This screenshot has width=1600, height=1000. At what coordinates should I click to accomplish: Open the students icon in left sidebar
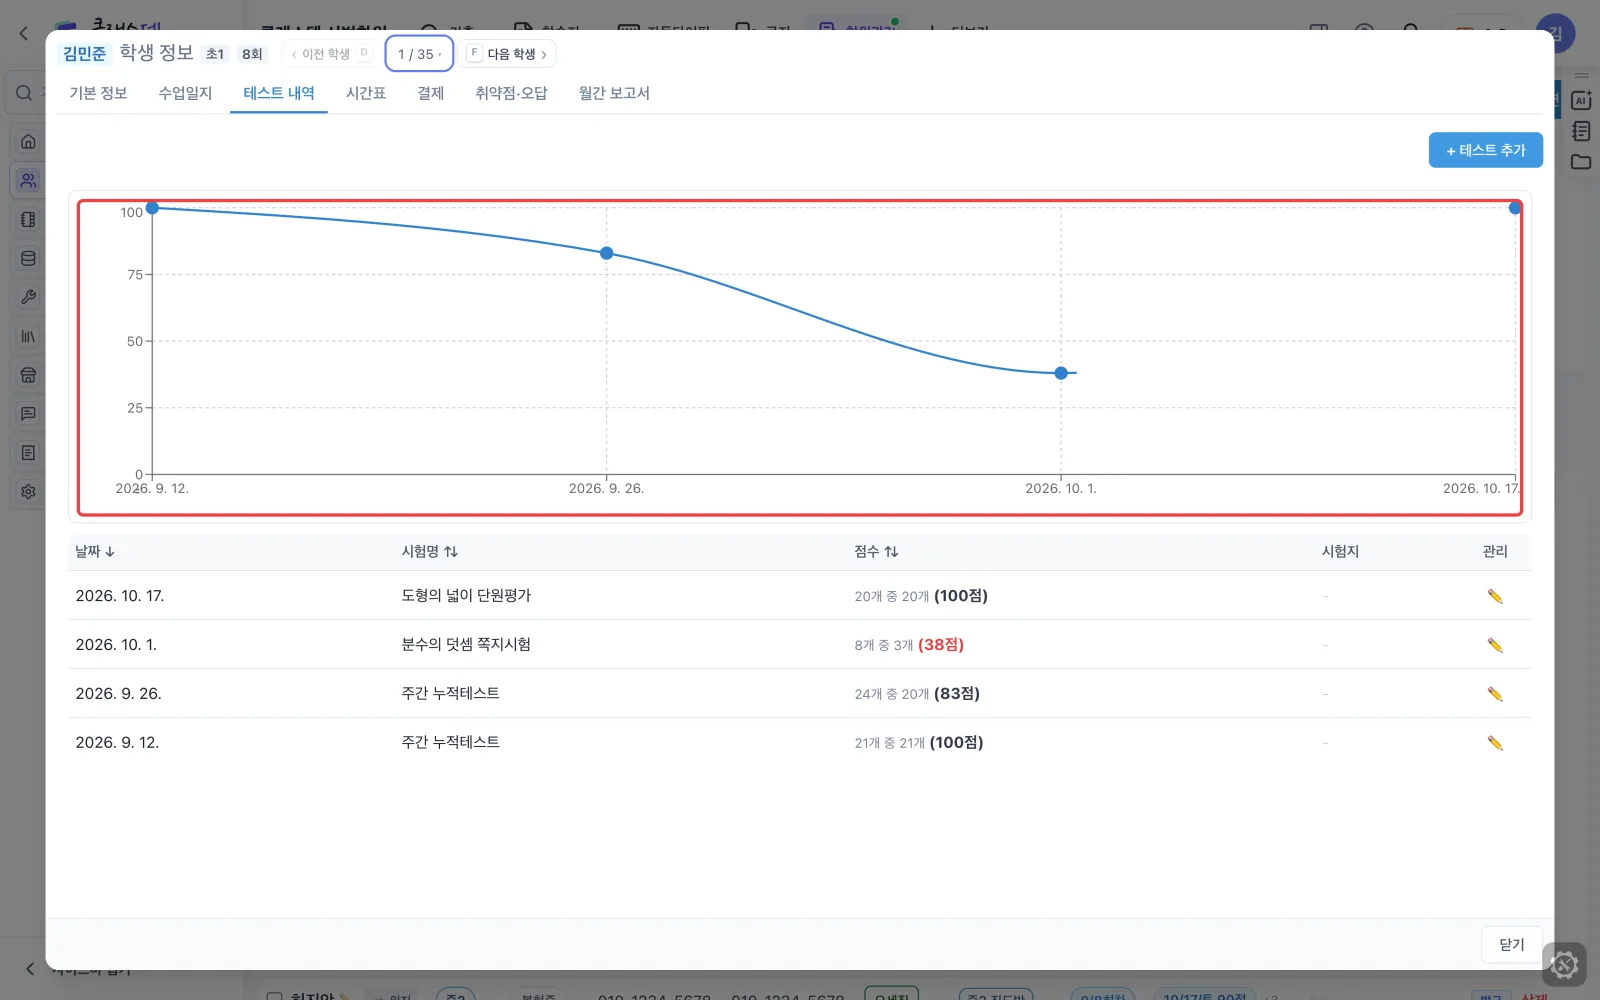[x=28, y=180]
